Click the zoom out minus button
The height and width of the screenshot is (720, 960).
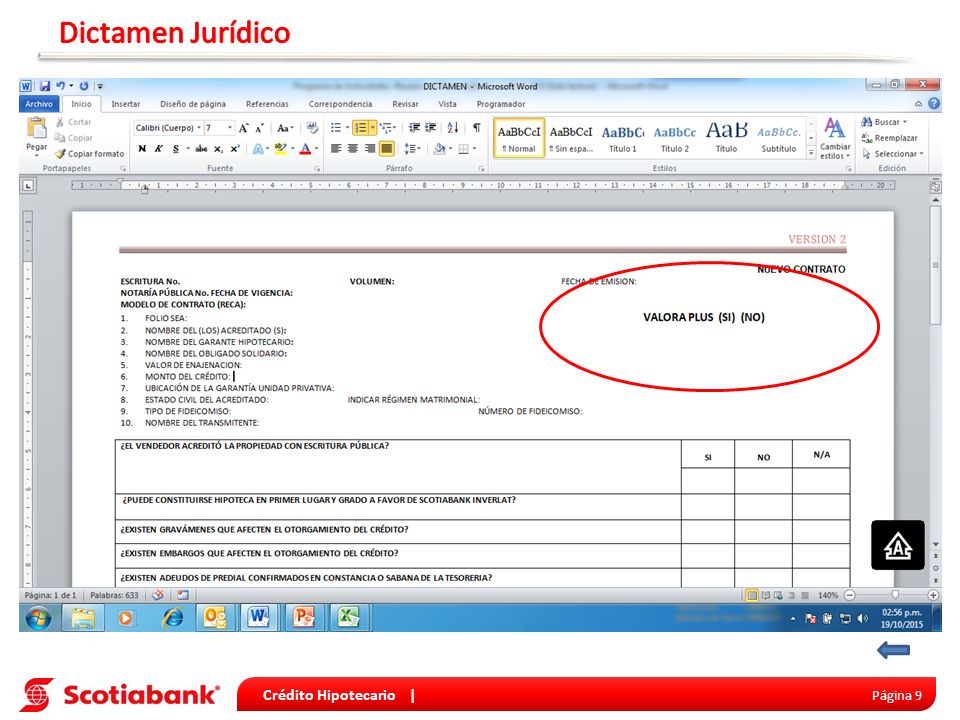click(x=850, y=595)
